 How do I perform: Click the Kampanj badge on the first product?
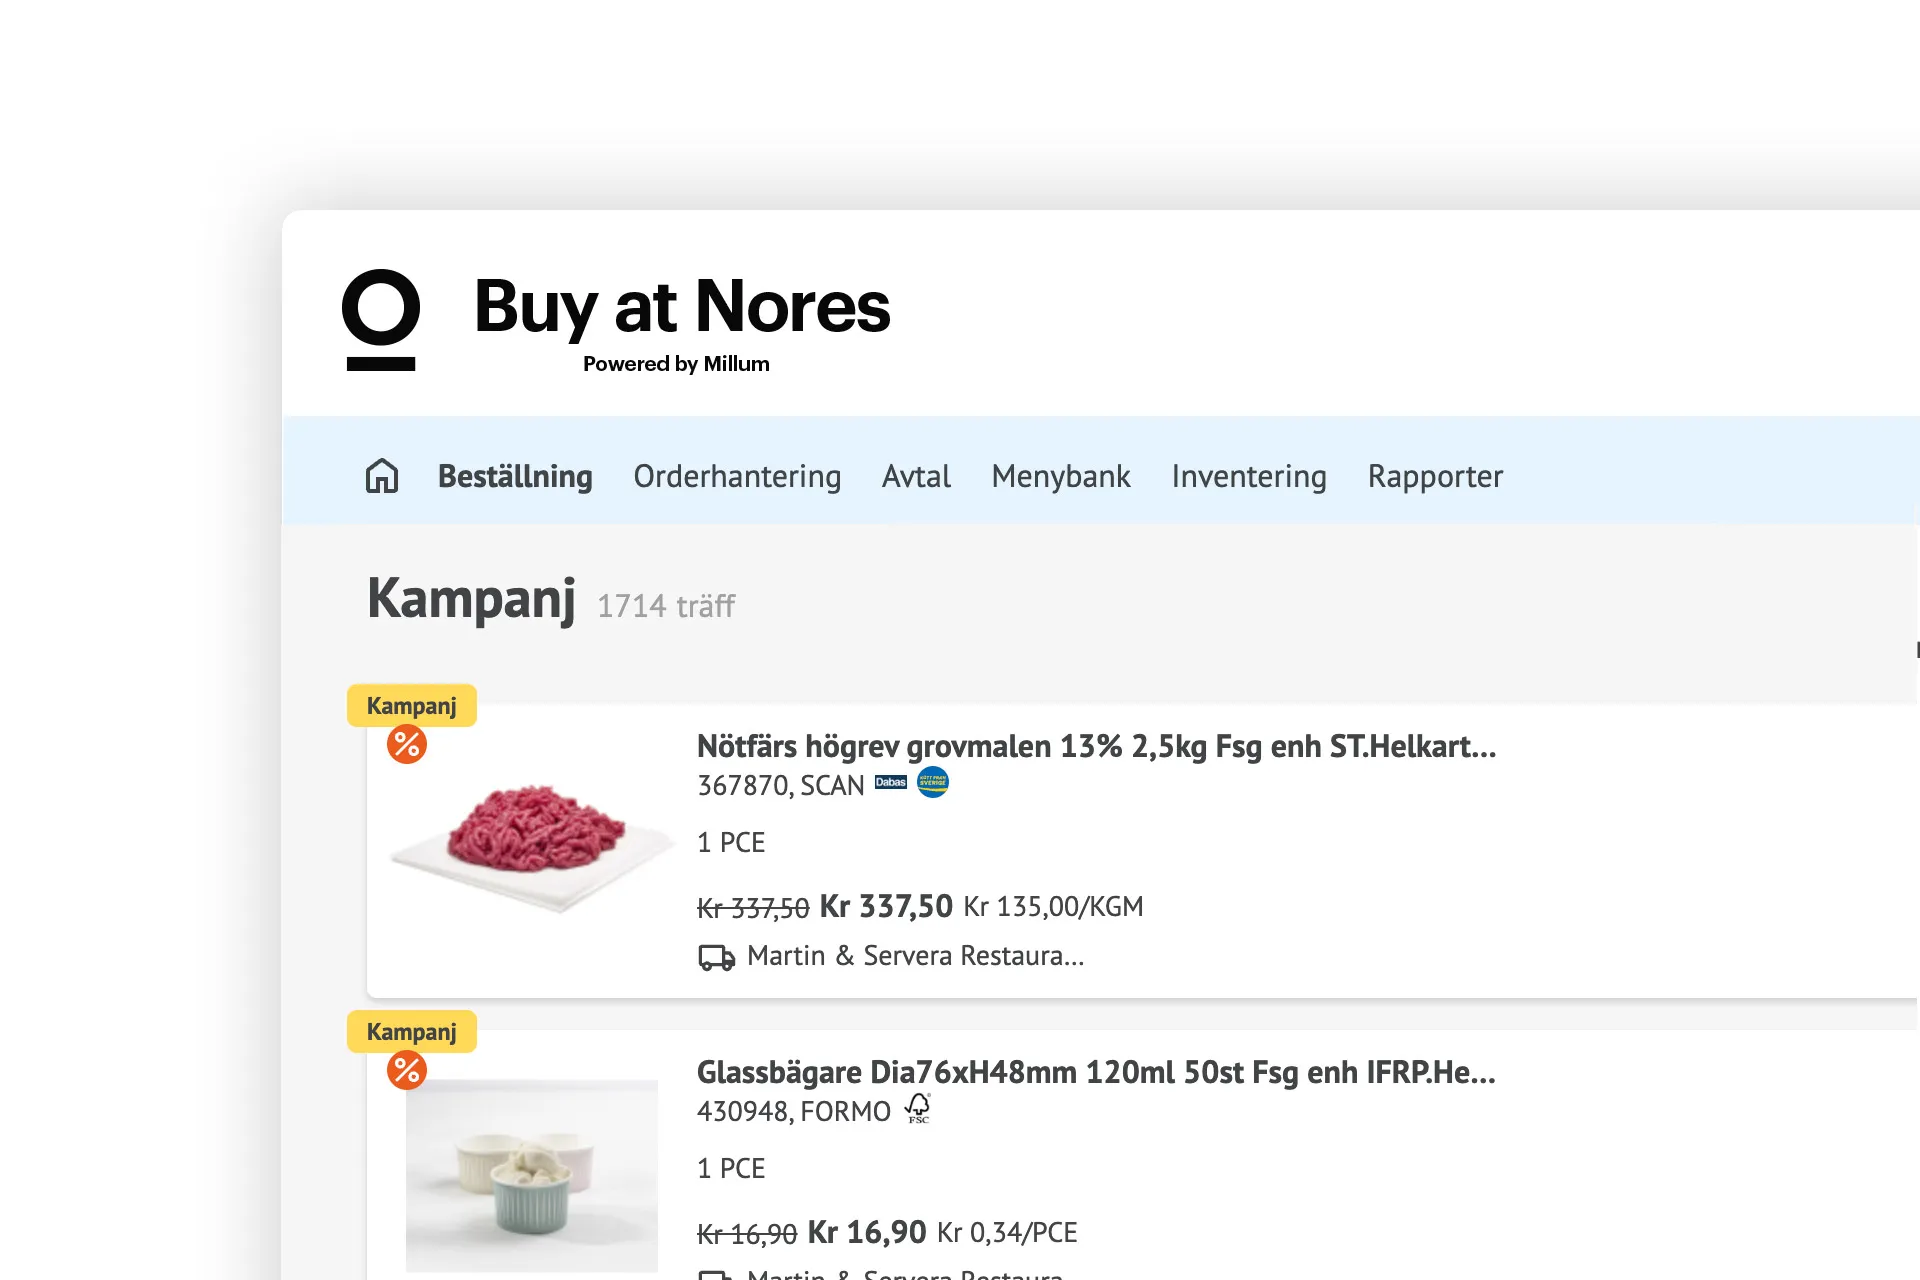410,705
